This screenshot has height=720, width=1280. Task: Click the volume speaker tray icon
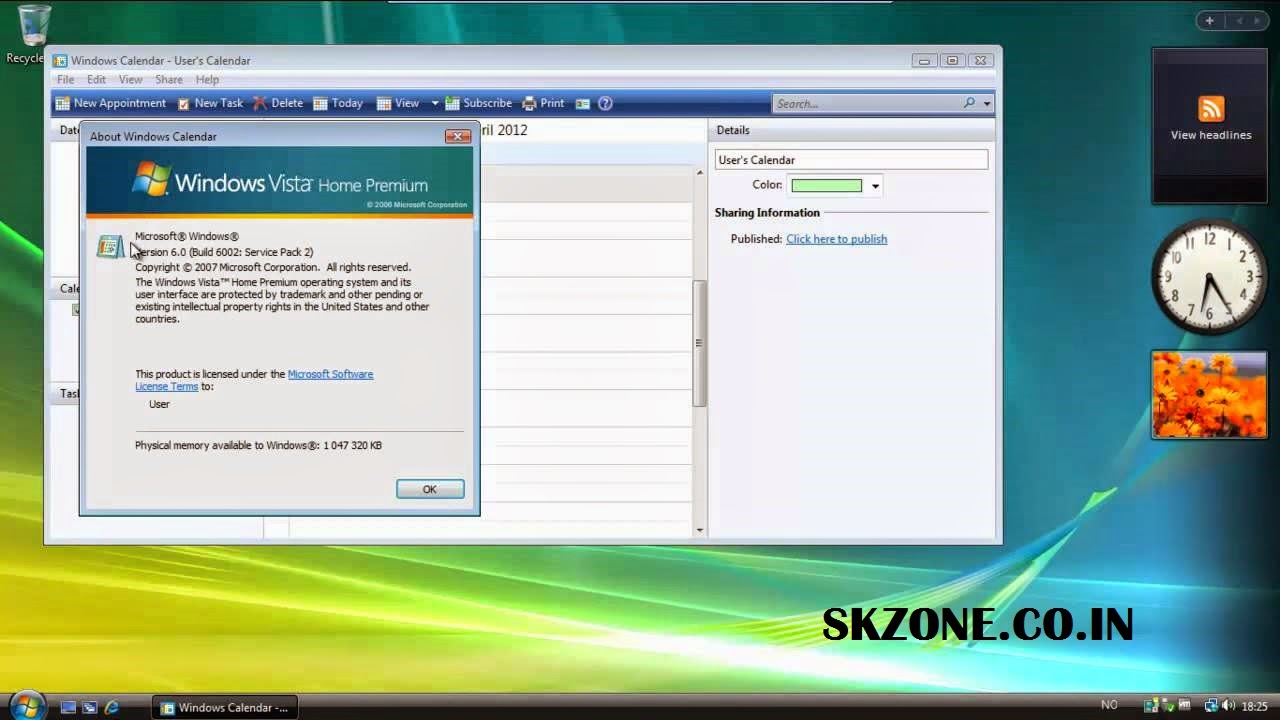pos(1228,706)
